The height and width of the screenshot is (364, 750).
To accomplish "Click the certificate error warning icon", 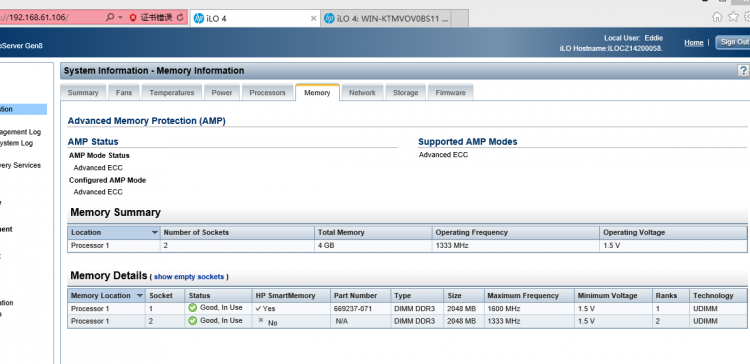I will tap(133, 18).
